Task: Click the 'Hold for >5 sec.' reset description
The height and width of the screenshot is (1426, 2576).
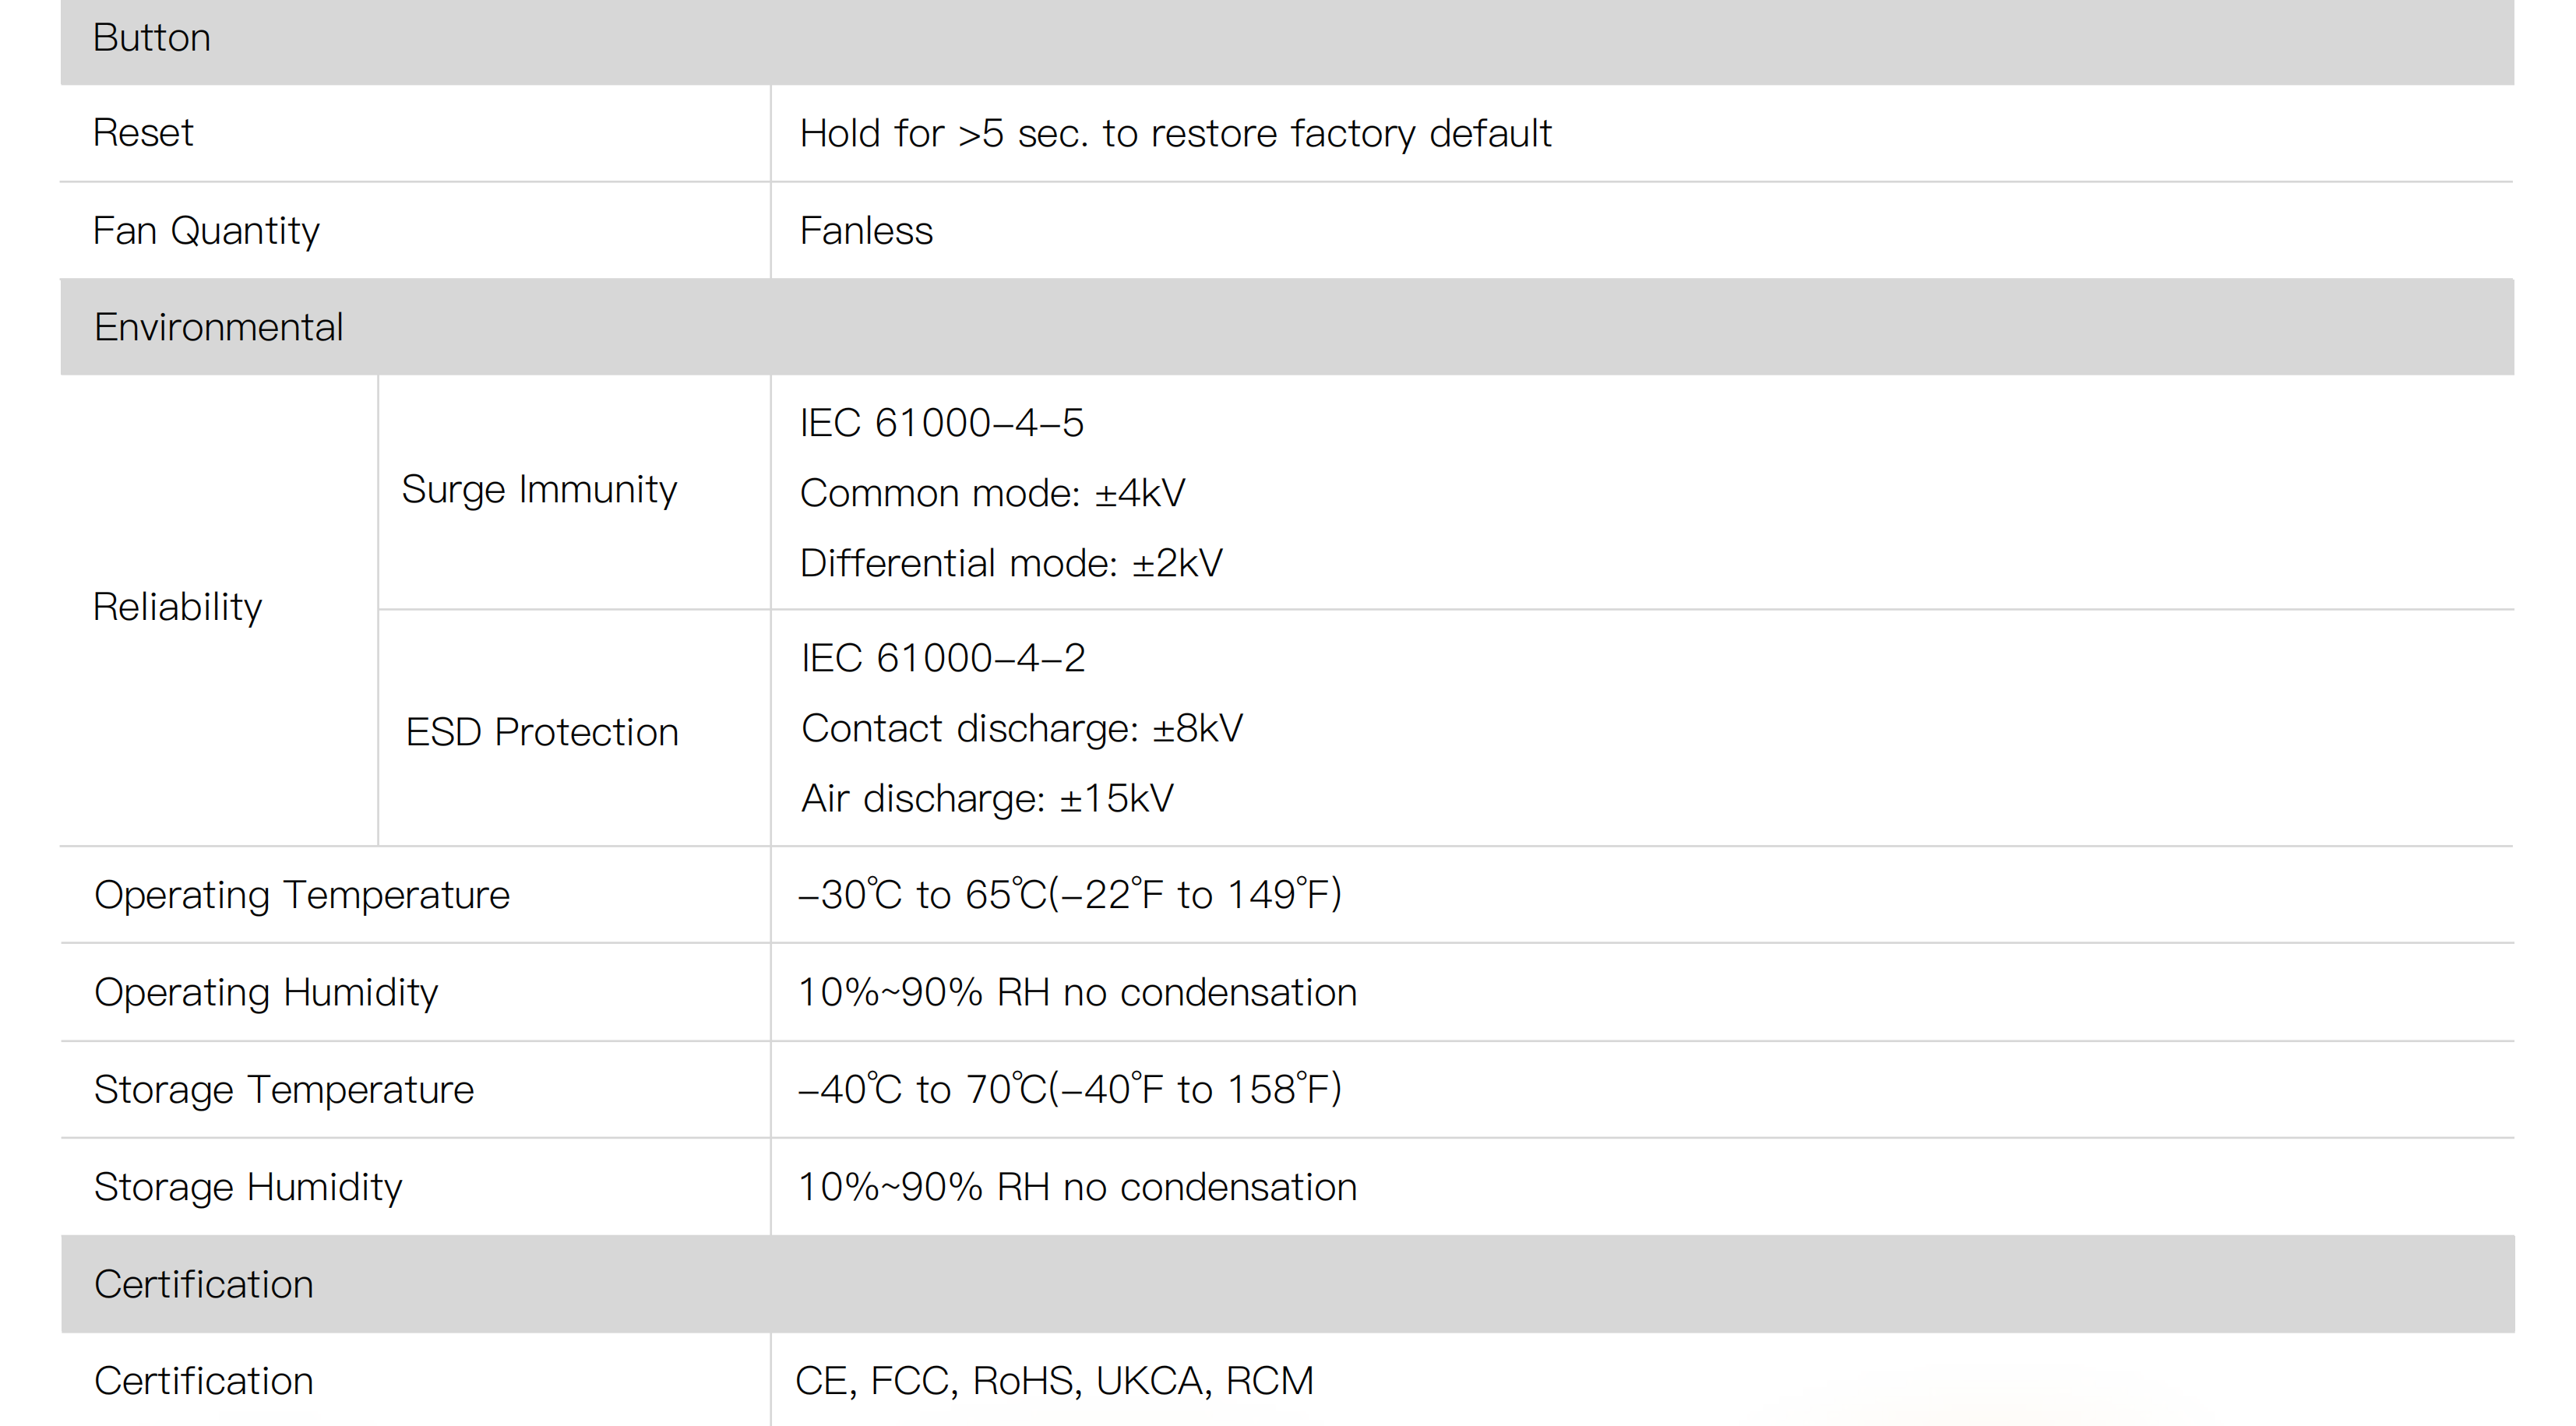Action: coord(1175,133)
